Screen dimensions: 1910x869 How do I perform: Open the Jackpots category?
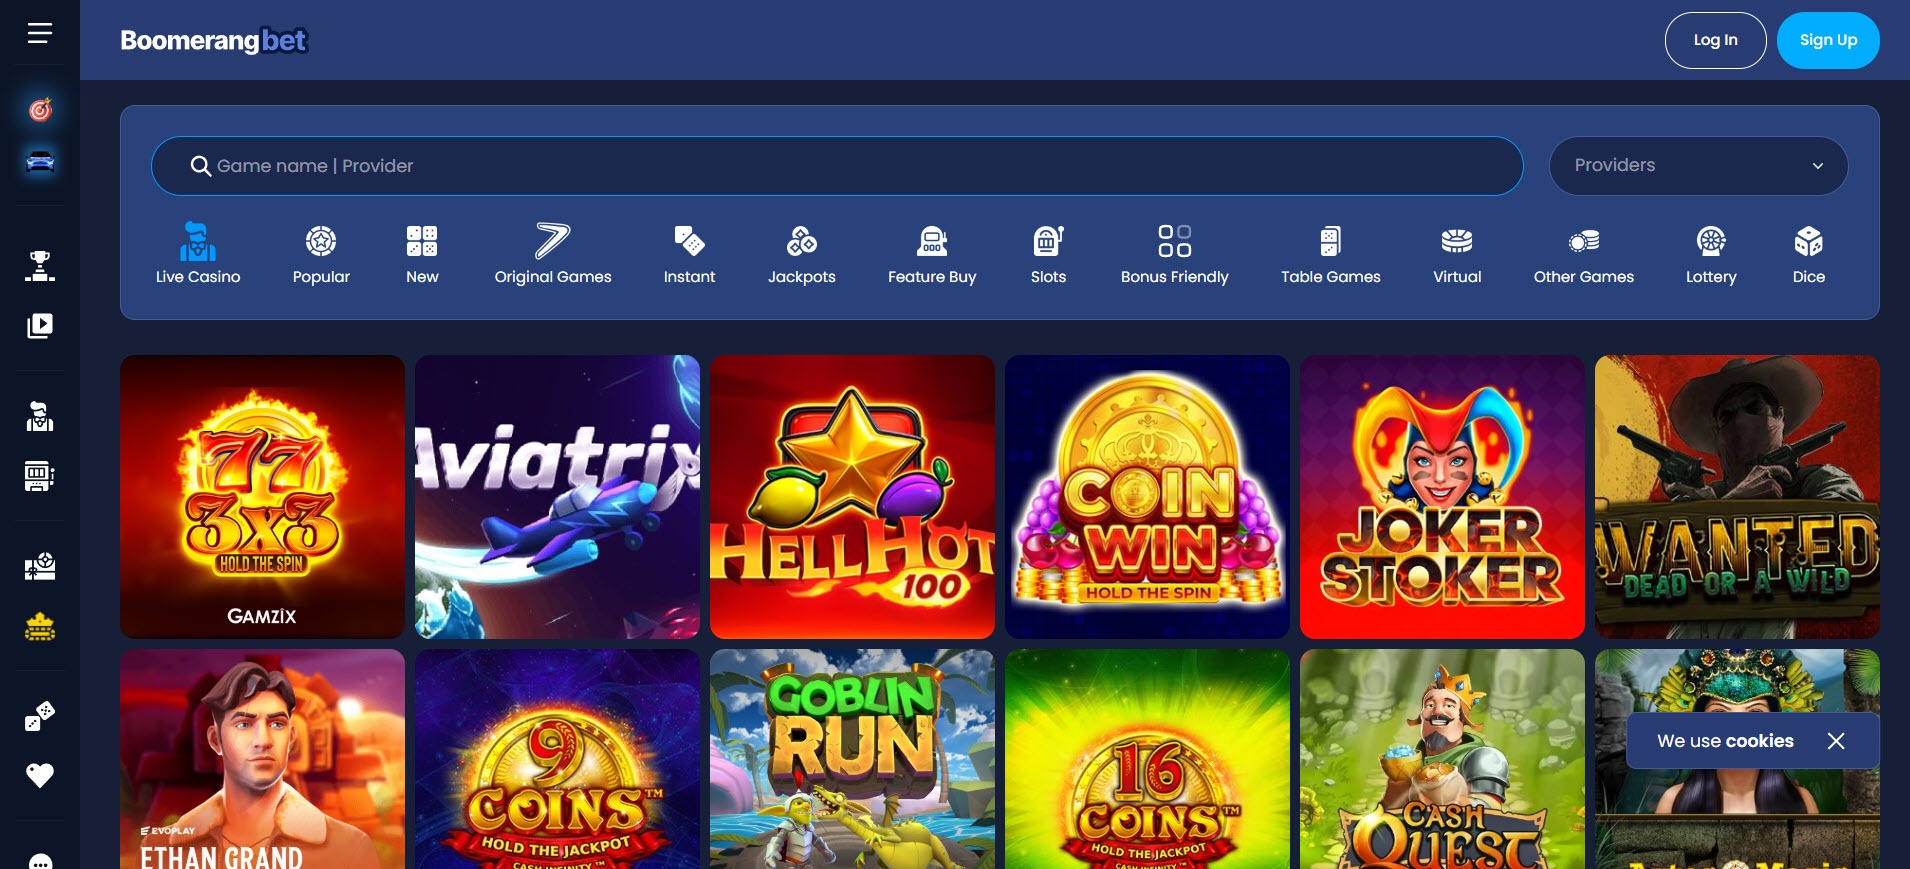[x=802, y=254]
